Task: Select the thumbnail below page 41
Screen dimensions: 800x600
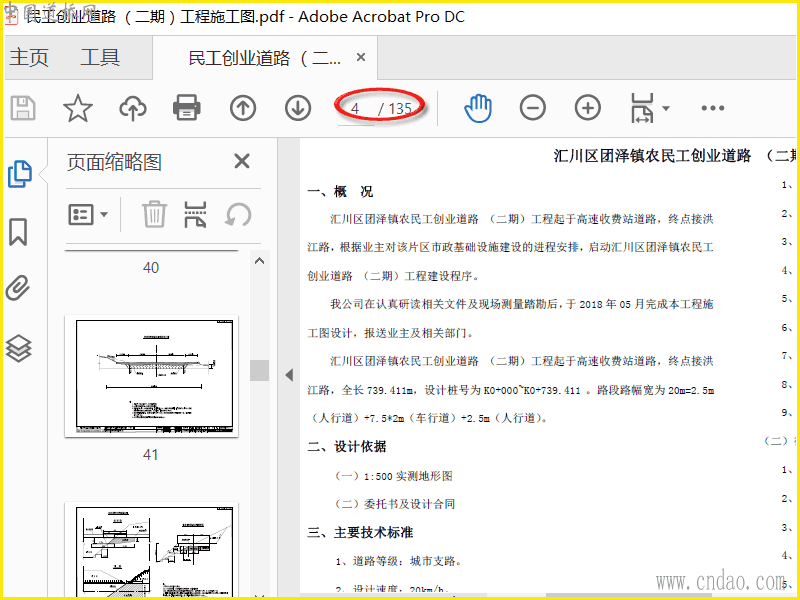Action: pyautogui.click(x=152, y=550)
